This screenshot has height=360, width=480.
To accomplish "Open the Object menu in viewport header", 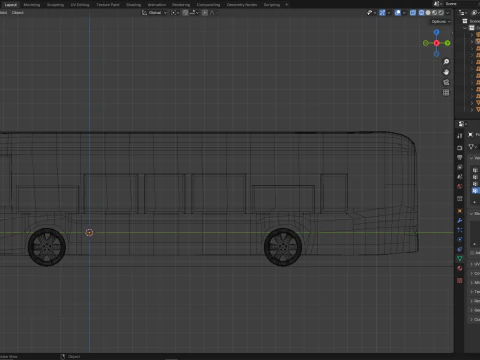I will pyautogui.click(x=18, y=13).
